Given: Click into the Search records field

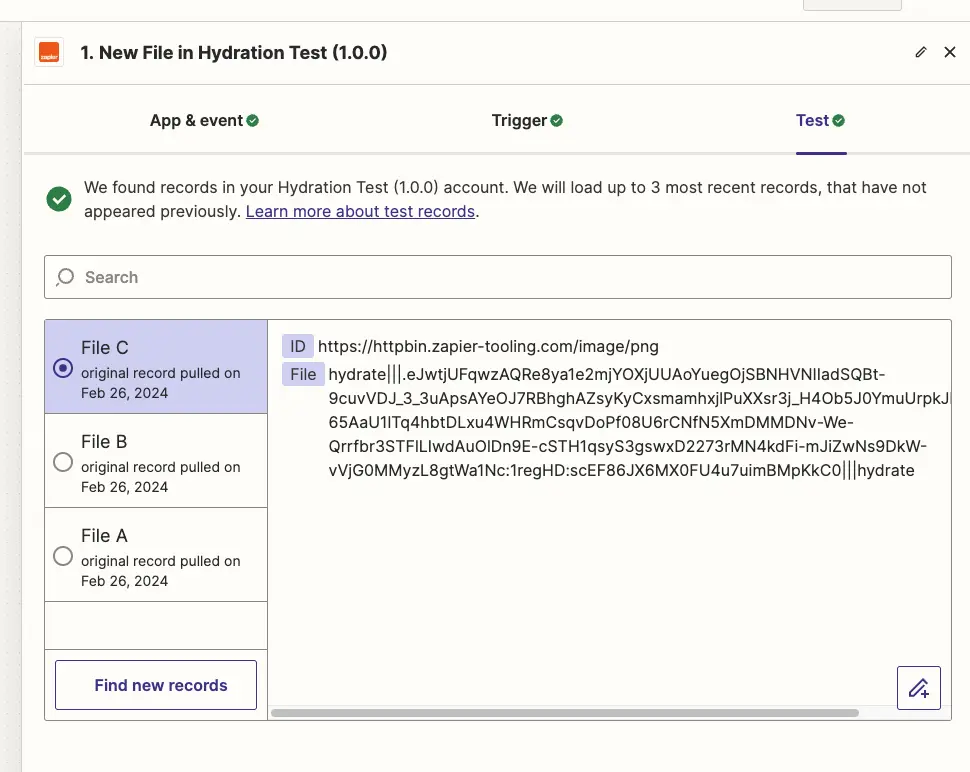Looking at the screenshot, I should 497,277.
